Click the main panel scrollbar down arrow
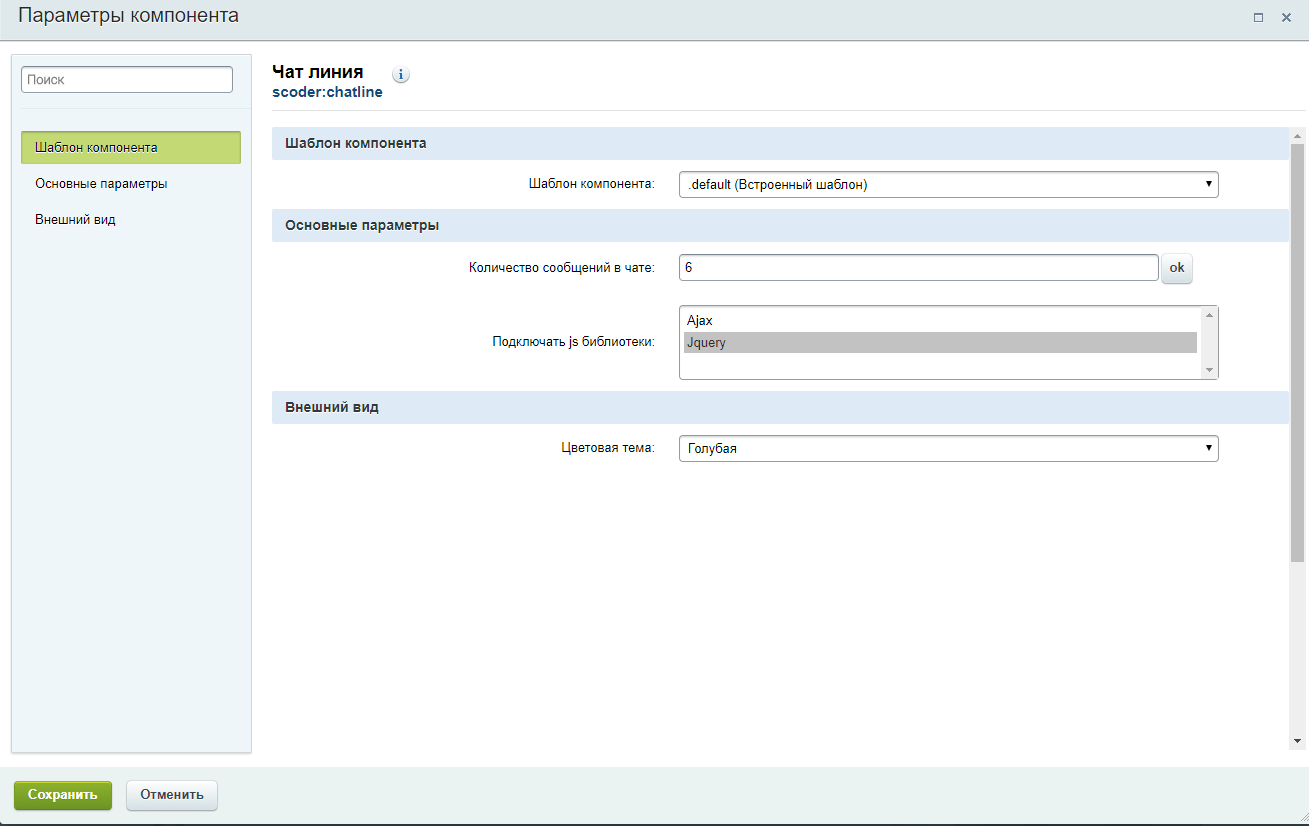This screenshot has height=826, width=1309. click(x=1297, y=741)
